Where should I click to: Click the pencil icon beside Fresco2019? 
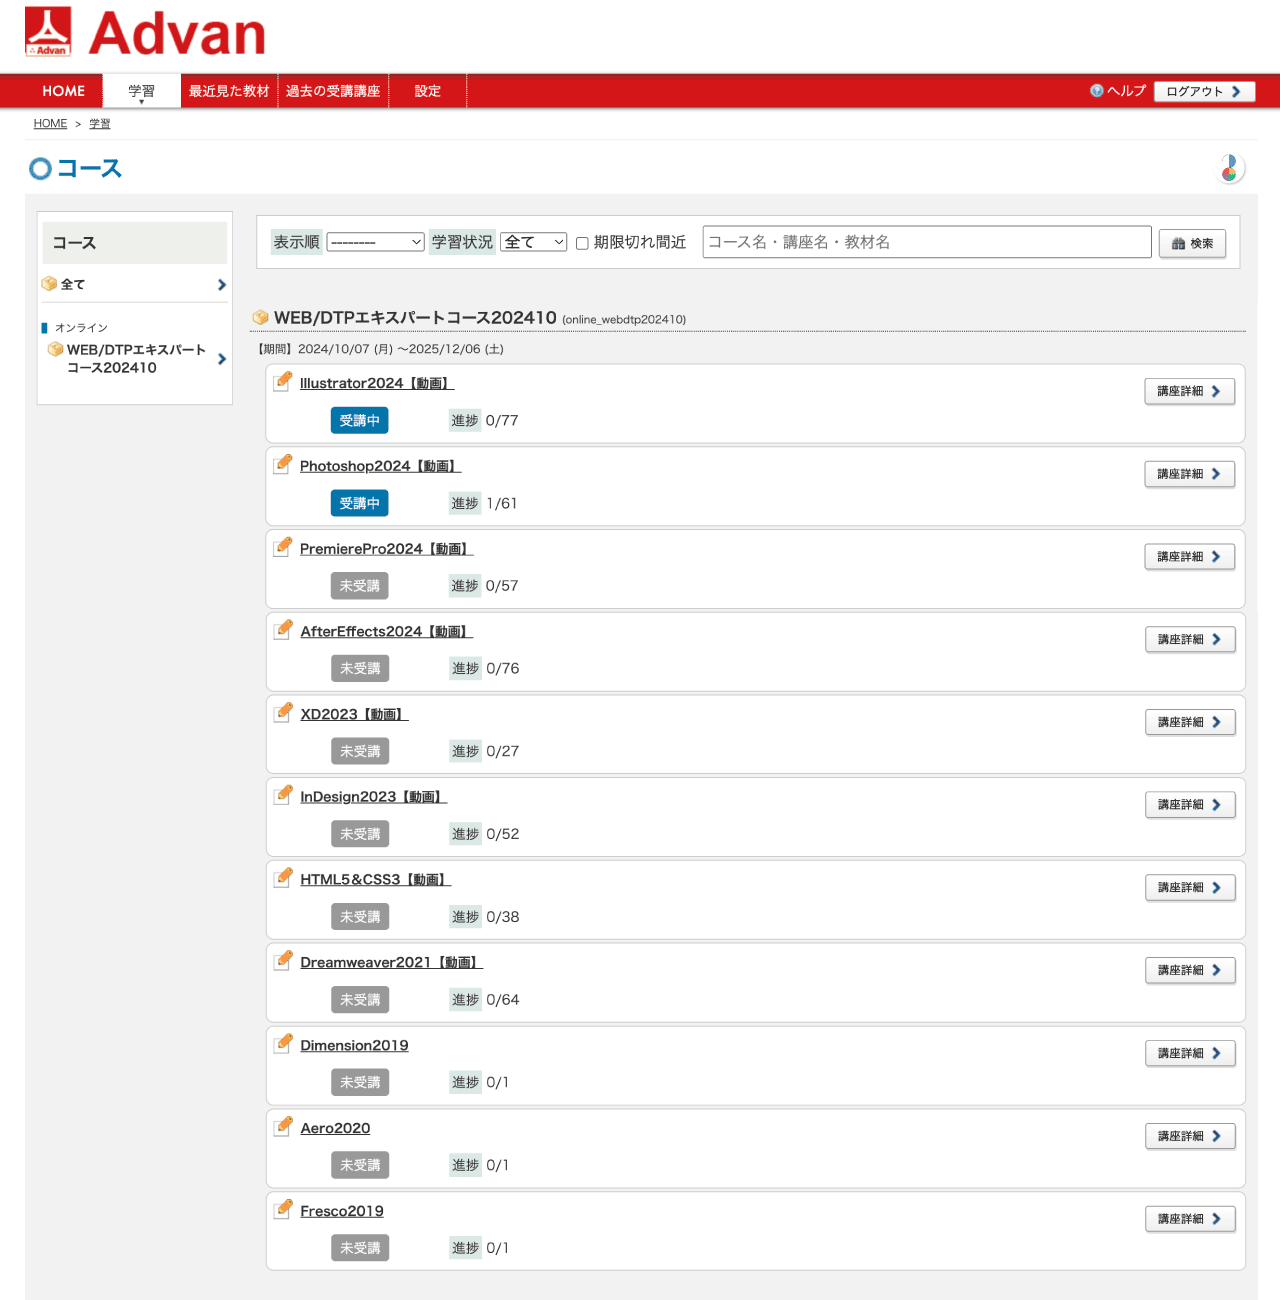point(284,1209)
